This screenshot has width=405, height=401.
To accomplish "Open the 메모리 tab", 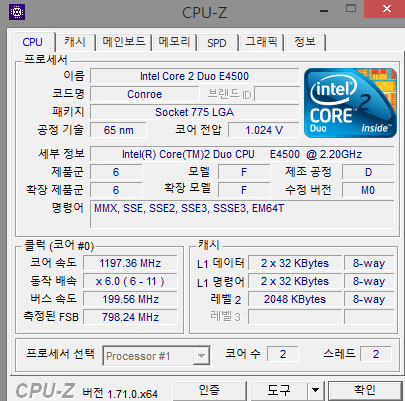I will coord(174,42).
